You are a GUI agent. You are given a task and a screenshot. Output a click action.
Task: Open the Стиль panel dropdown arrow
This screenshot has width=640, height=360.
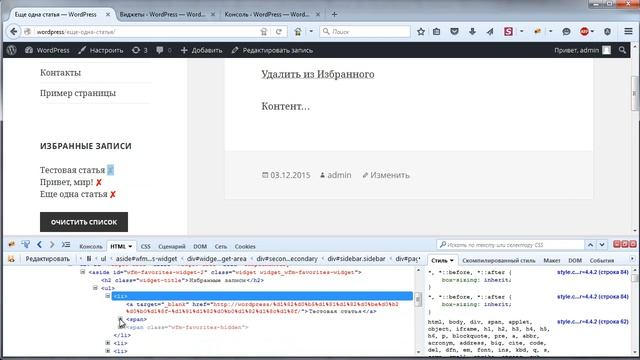click(x=451, y=260)
